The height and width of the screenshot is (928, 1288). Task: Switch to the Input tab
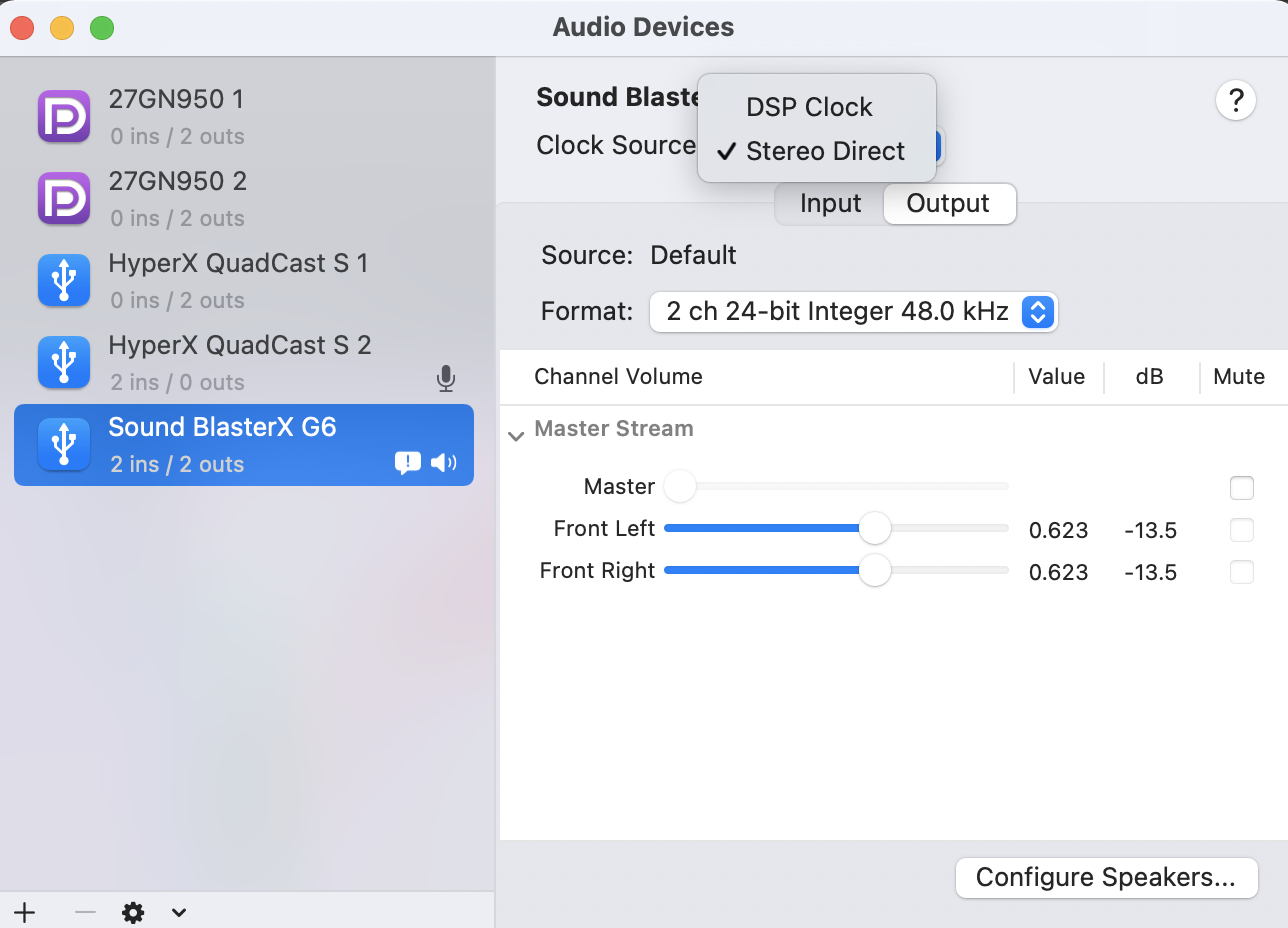click(830, 204)
